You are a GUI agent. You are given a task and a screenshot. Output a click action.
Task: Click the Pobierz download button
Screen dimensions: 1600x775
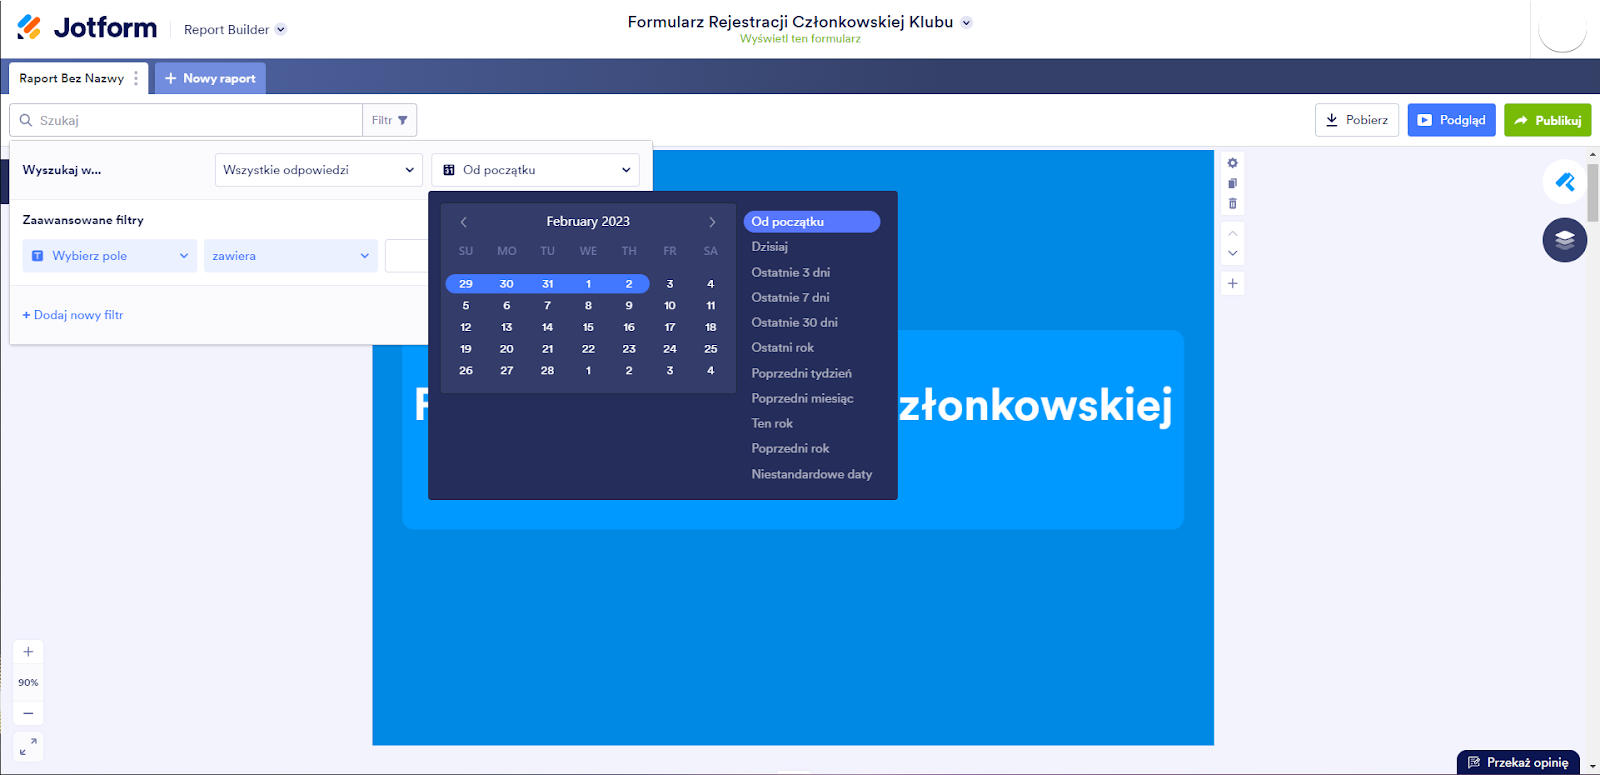click(1357, 120)
